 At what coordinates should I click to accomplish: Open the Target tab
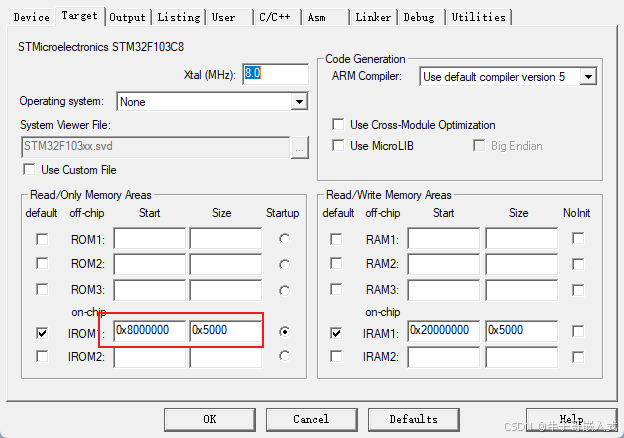[x=80, y=16]
